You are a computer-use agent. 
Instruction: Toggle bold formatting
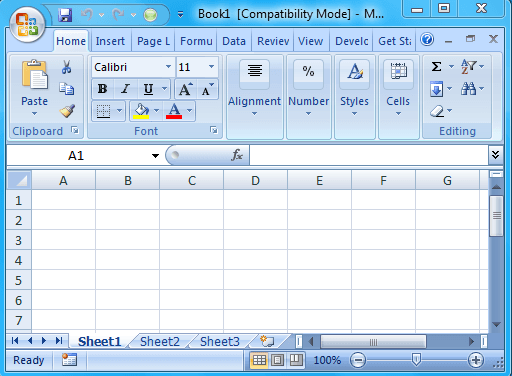[102, 89]
